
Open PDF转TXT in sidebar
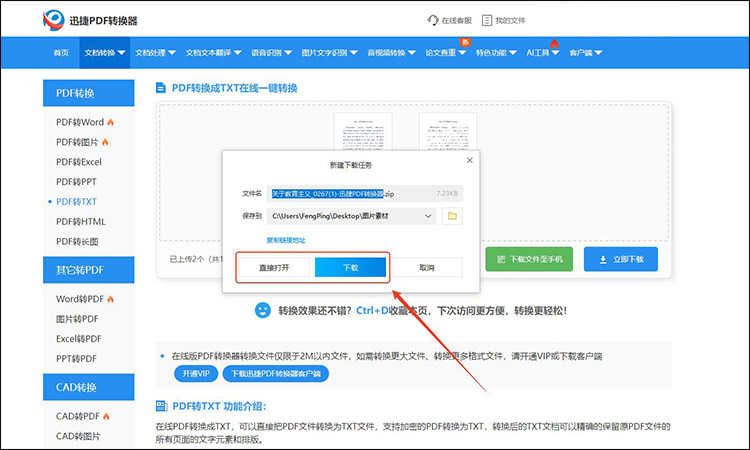click(x=76, y=202)
